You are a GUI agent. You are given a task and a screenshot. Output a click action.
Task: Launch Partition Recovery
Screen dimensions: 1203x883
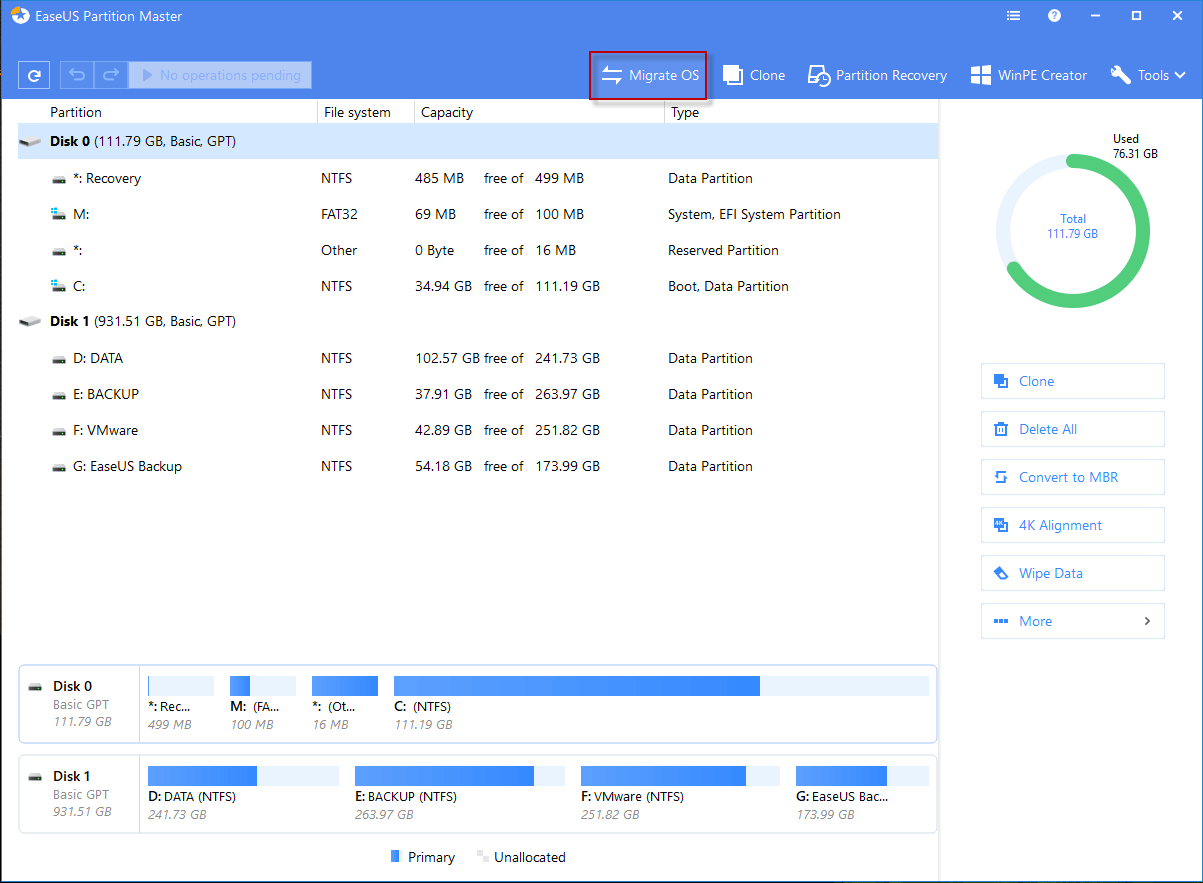click(x=877, y=75)
